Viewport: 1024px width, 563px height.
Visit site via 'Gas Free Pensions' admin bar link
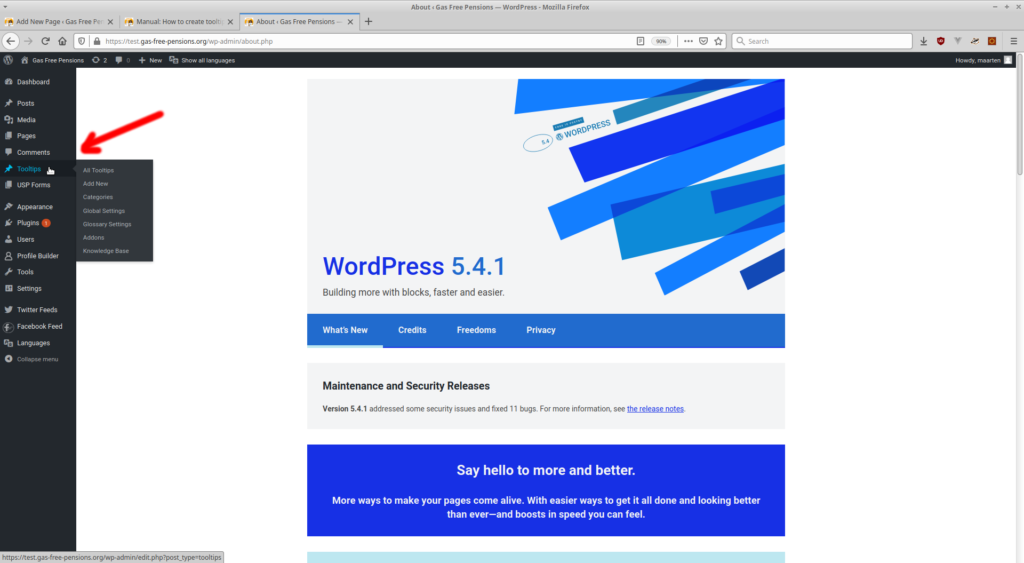(x=52, y=60)
